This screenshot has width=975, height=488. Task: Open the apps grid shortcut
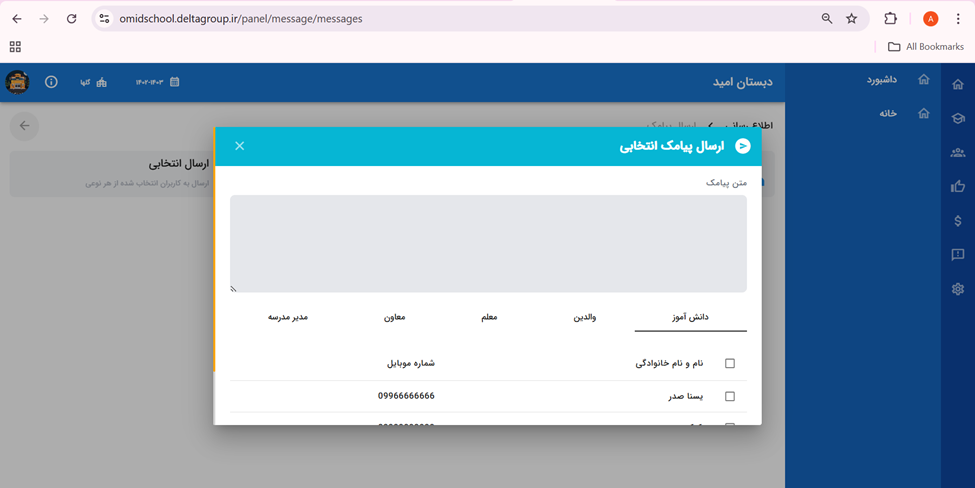[x=16, y=47]
